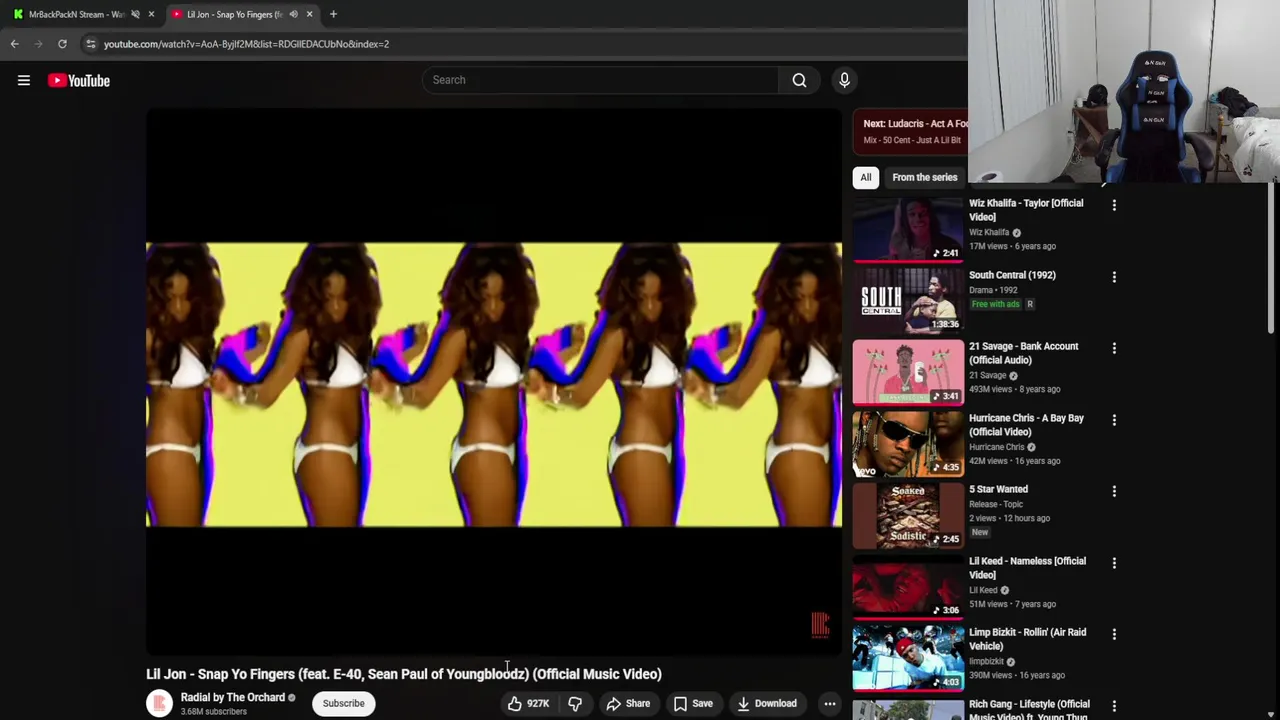1280x720 pixels.
Task: Reload the page with the refresh icon
Action: [62, 44]
